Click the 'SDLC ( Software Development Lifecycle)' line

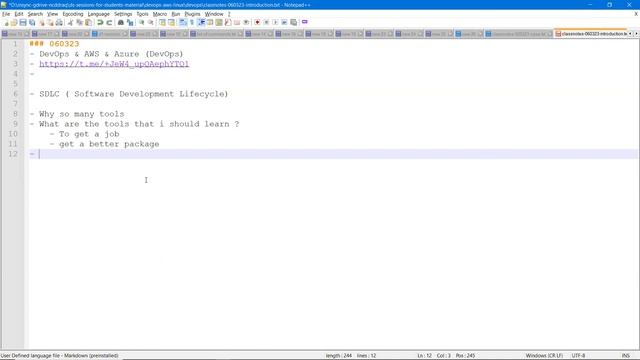[129, 94]
